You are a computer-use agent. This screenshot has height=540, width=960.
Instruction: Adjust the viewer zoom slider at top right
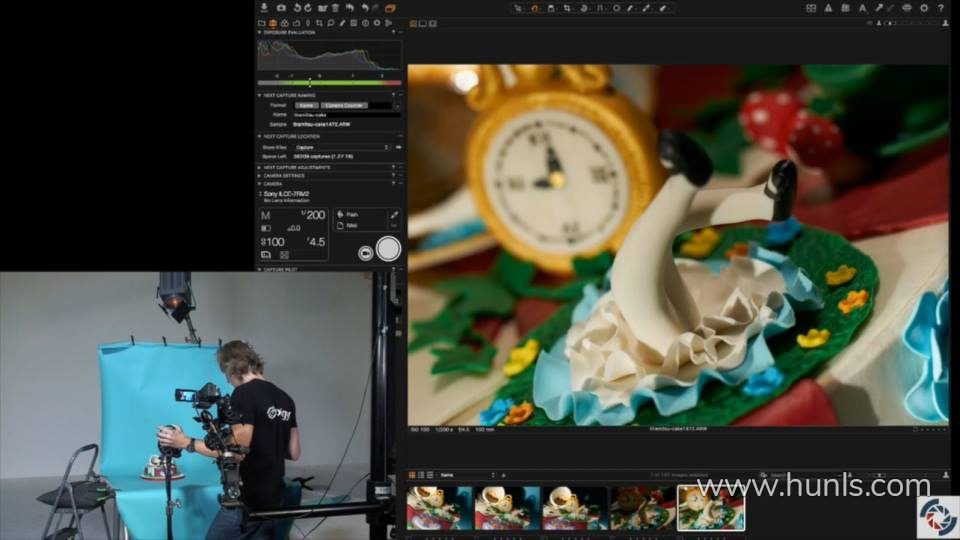pyautogui.click(x=912, y=23)
